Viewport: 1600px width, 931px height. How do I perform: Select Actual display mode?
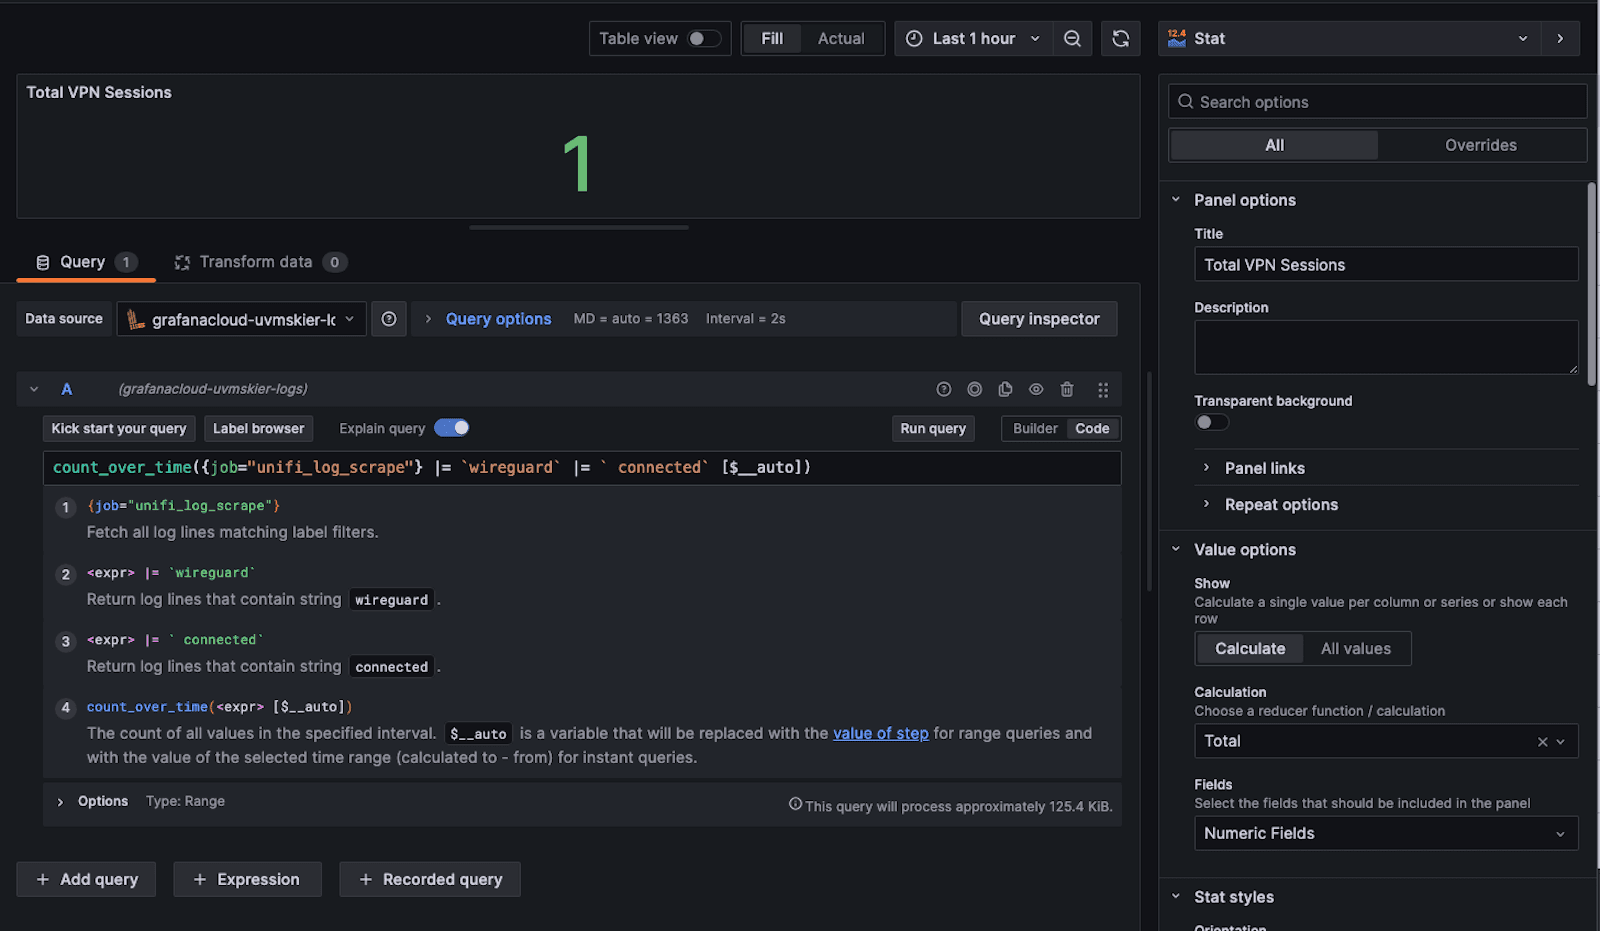tap(841, 39)
